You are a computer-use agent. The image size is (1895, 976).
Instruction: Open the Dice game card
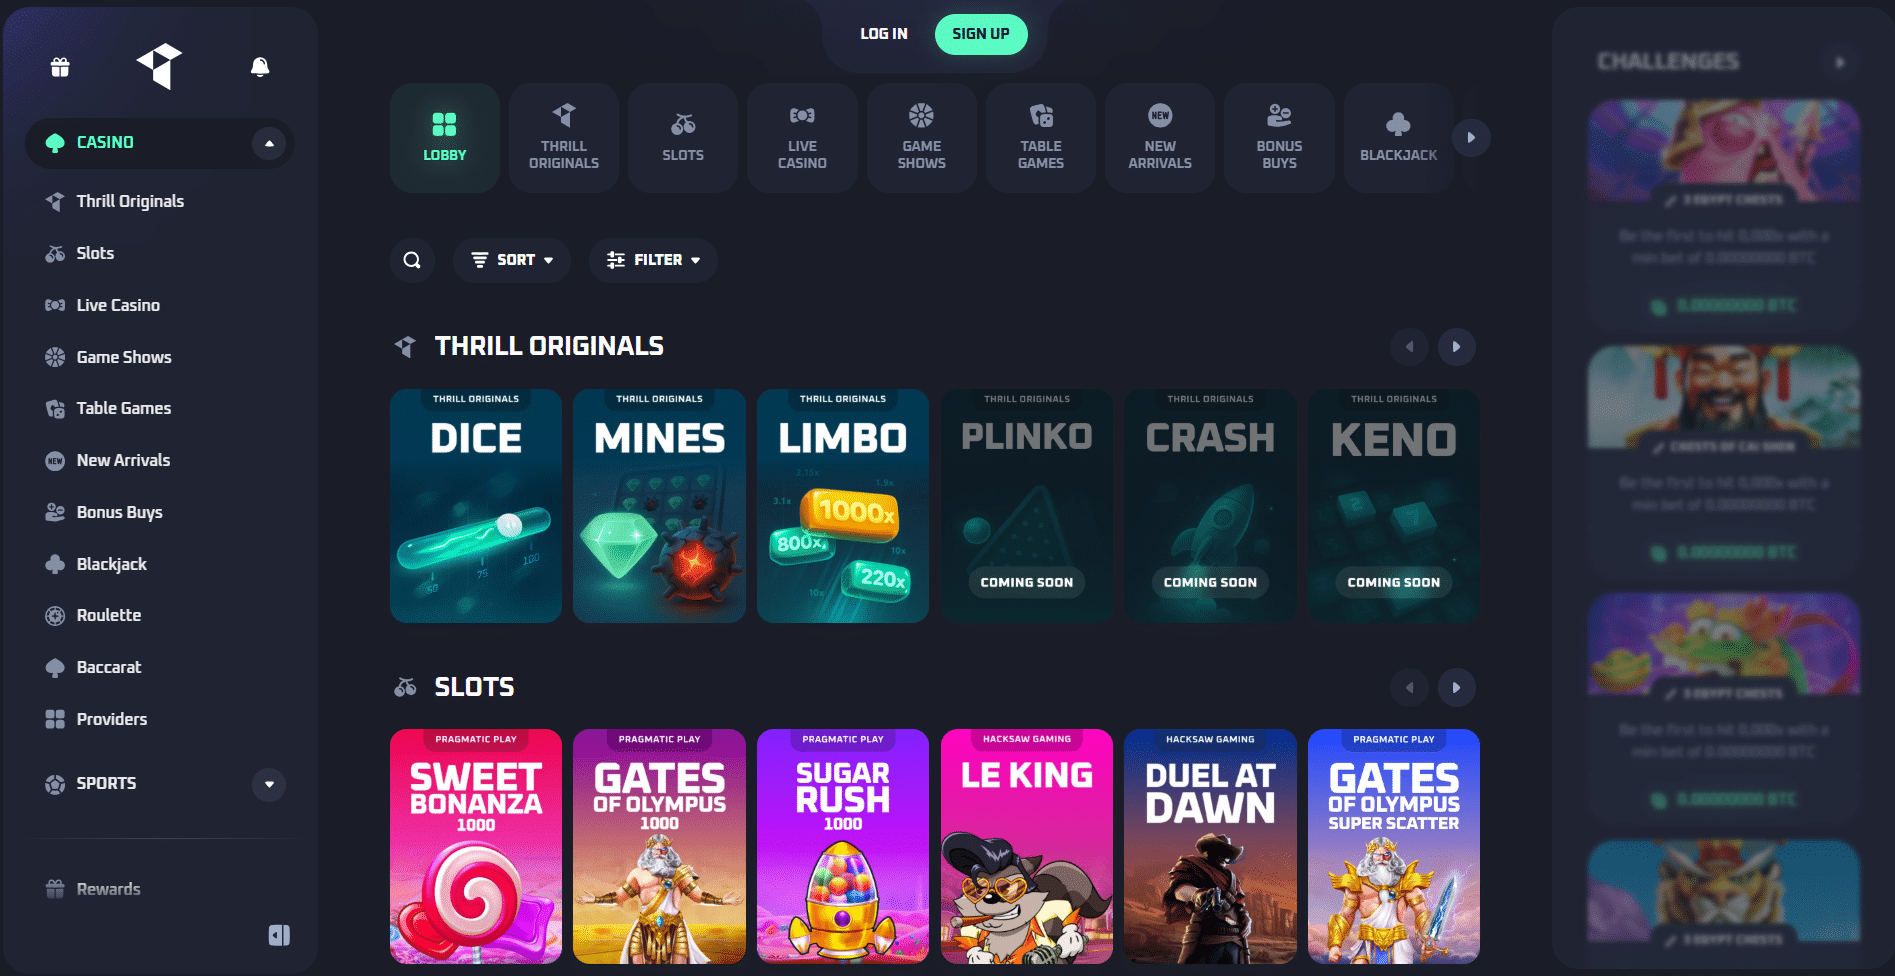476,506
